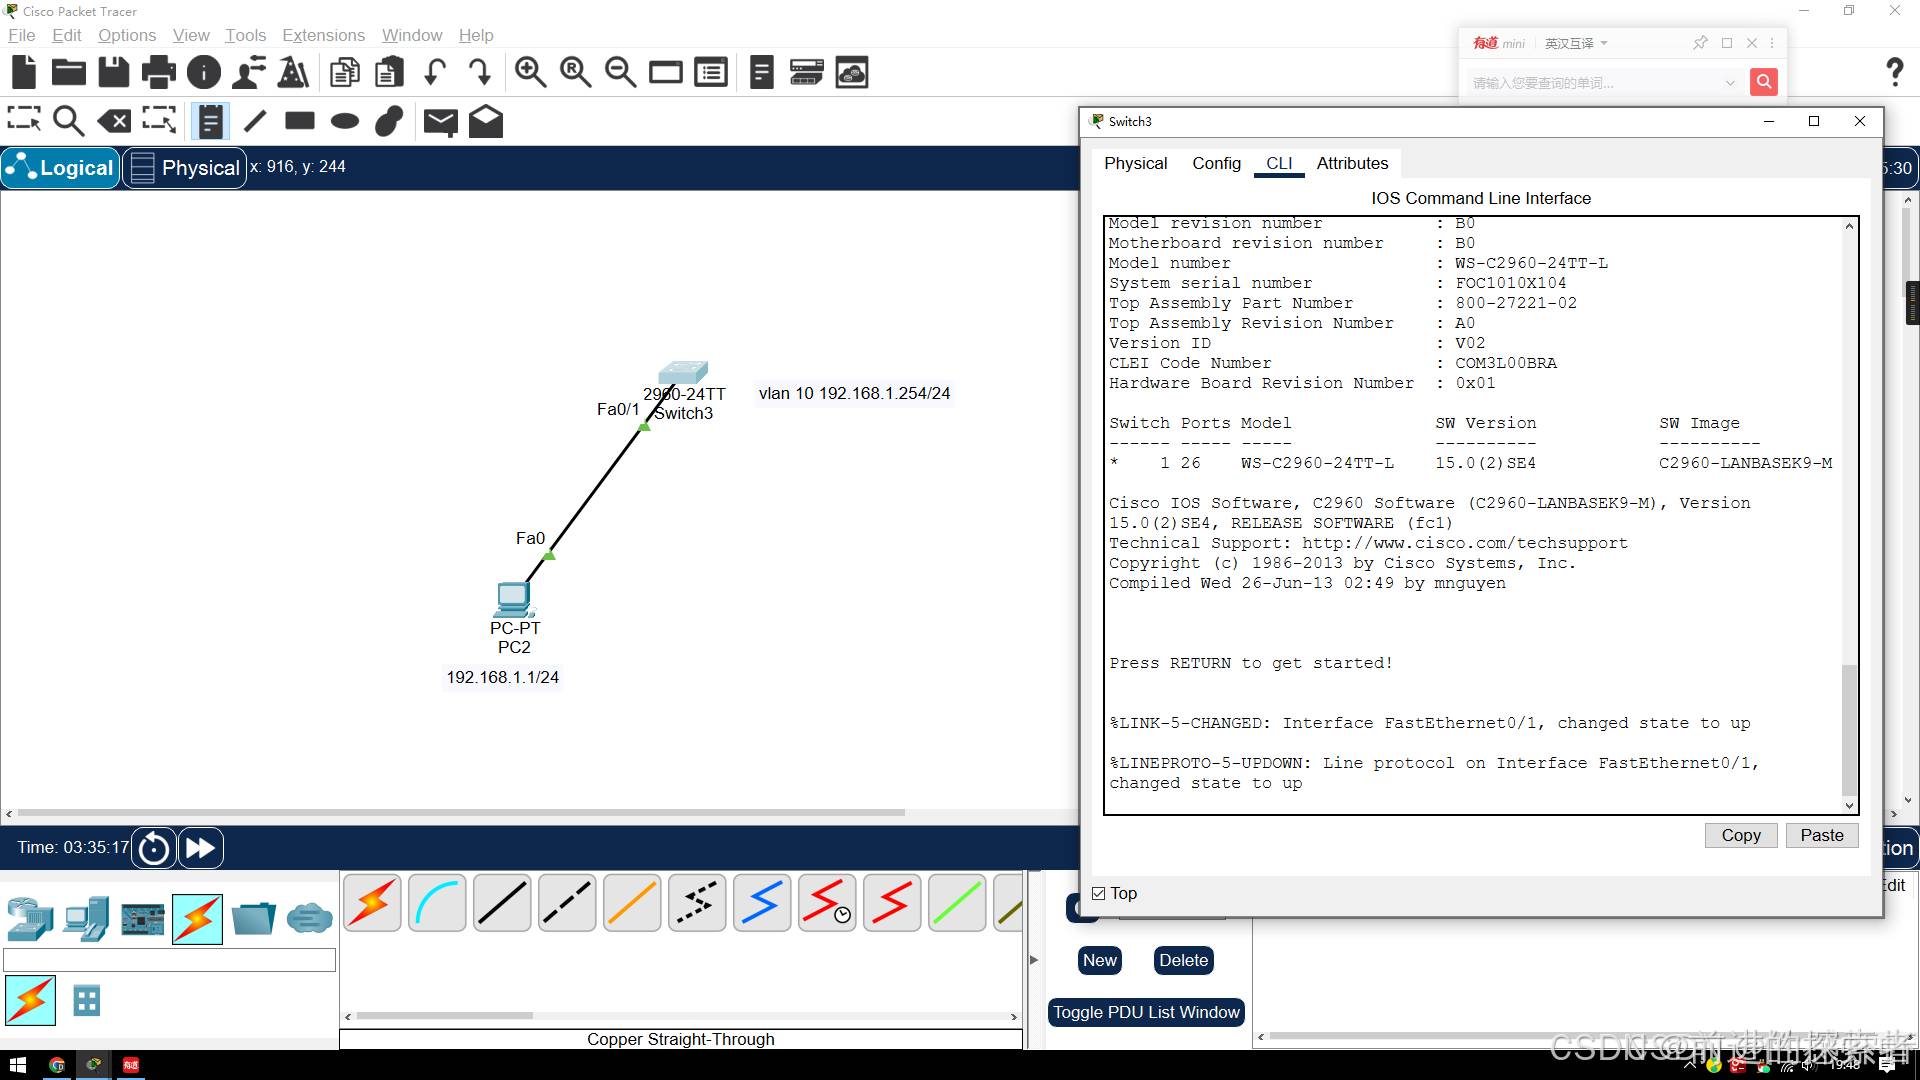Choose the Draw Rectangle tool
1920x1080 pixels.
point(300,121)
